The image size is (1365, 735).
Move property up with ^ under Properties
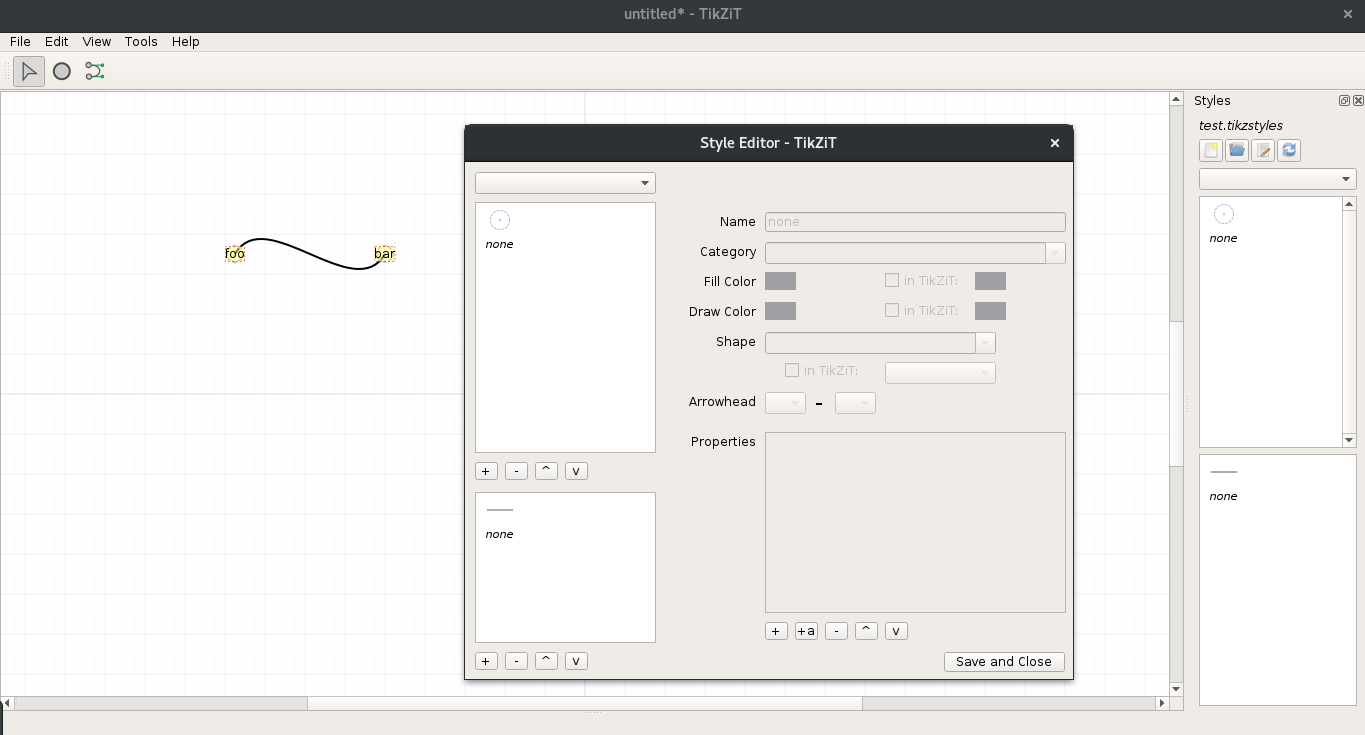[867, 631]
